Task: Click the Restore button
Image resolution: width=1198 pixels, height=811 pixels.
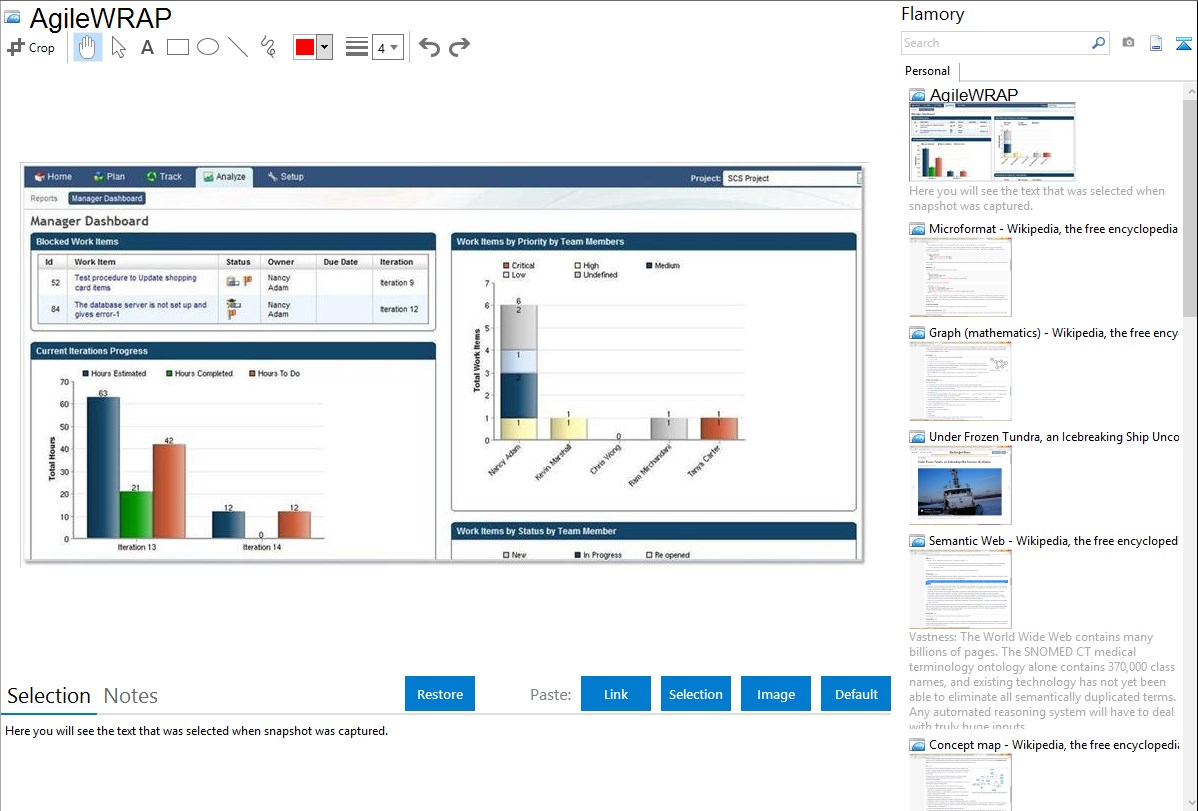Action: (440, 694)
